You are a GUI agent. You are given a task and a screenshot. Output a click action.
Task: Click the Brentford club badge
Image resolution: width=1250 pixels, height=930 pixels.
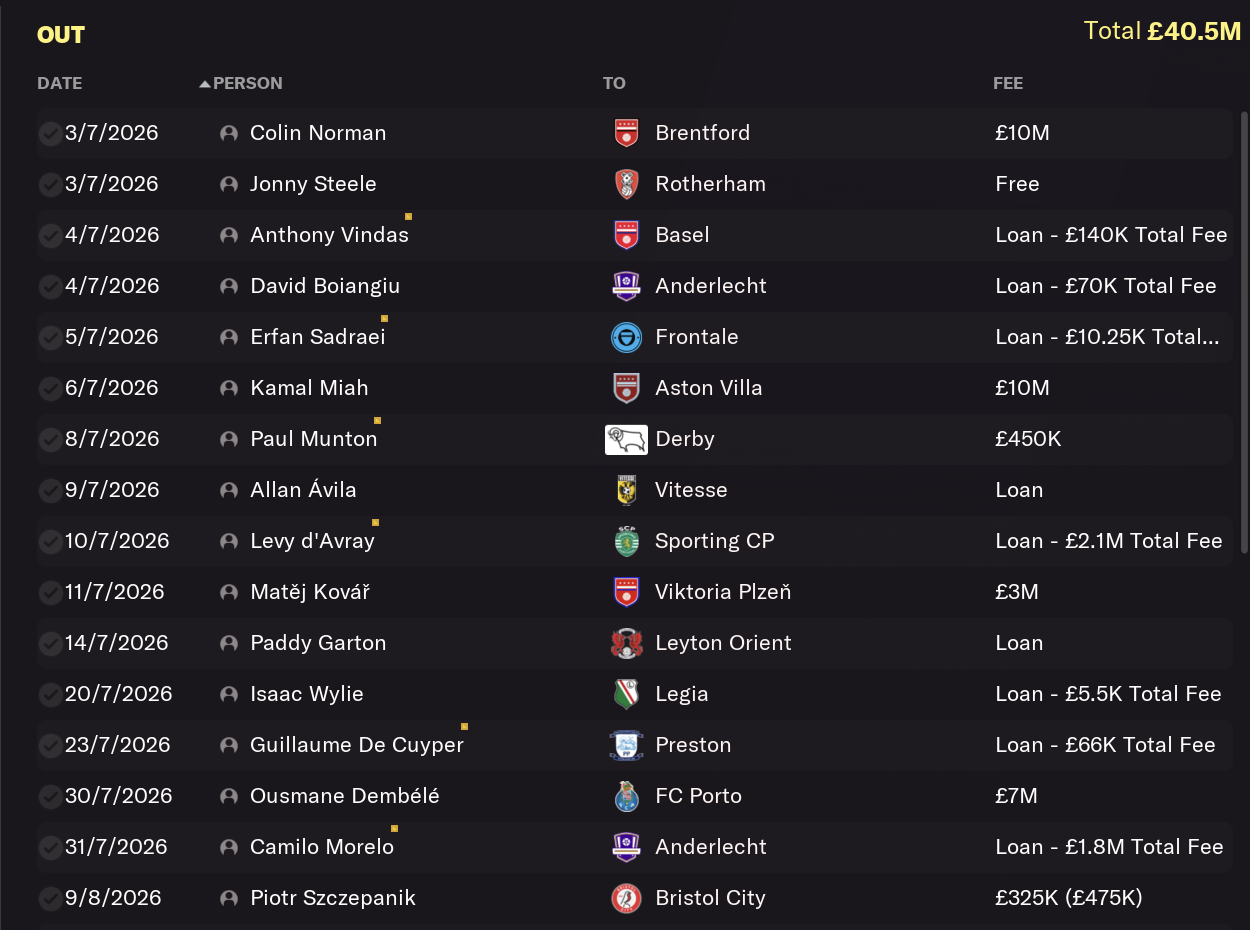(x=626, y=133)
